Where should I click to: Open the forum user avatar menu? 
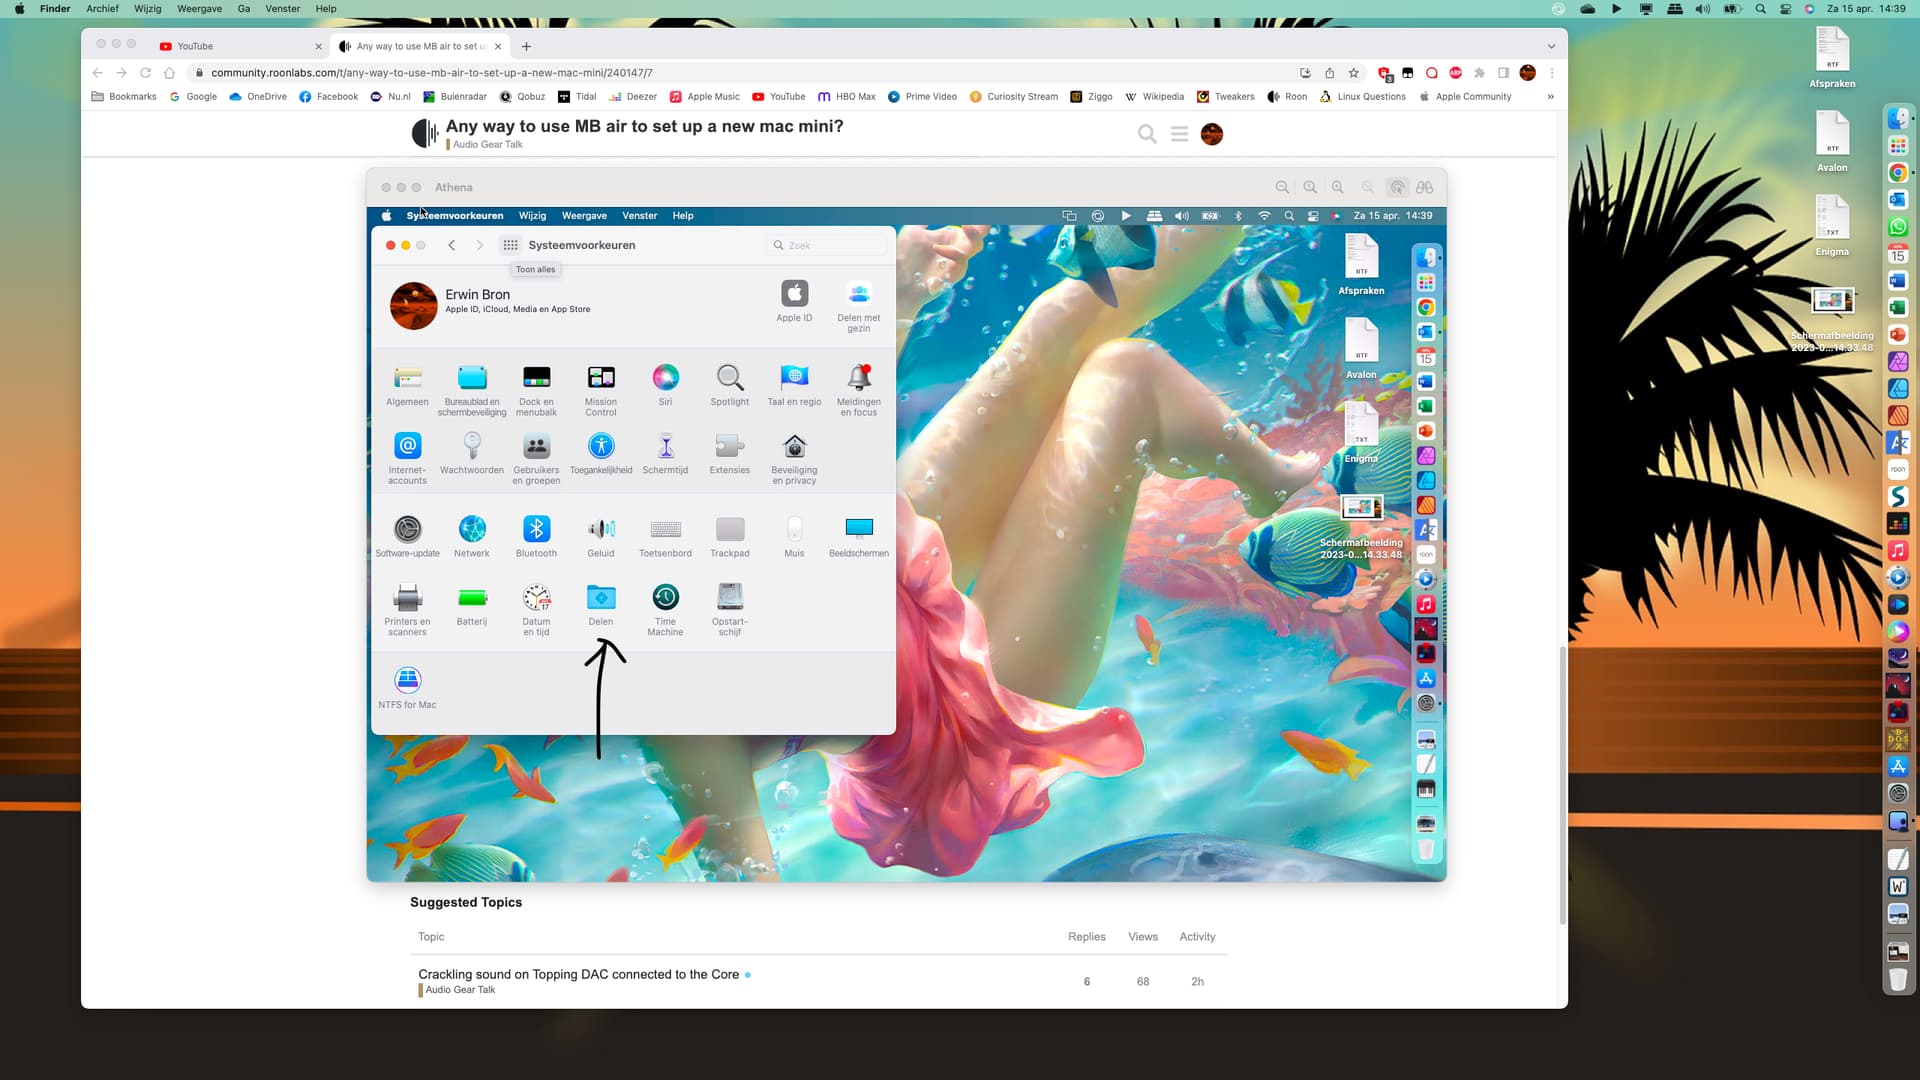pos(1211,134)
